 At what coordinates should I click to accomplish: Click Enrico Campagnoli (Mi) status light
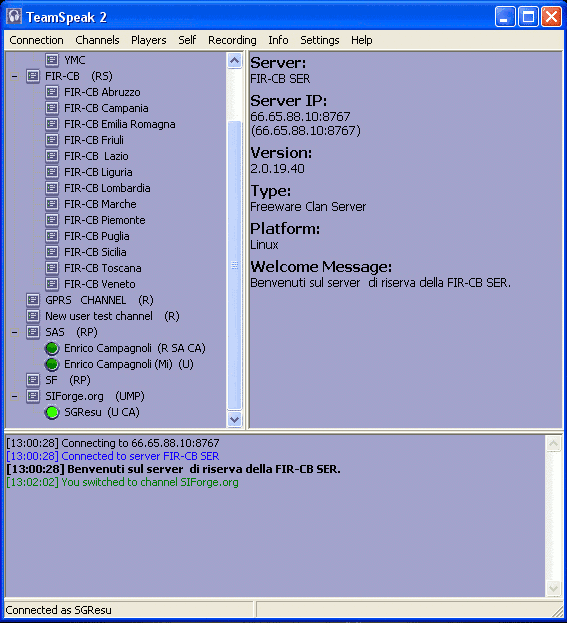52,364
